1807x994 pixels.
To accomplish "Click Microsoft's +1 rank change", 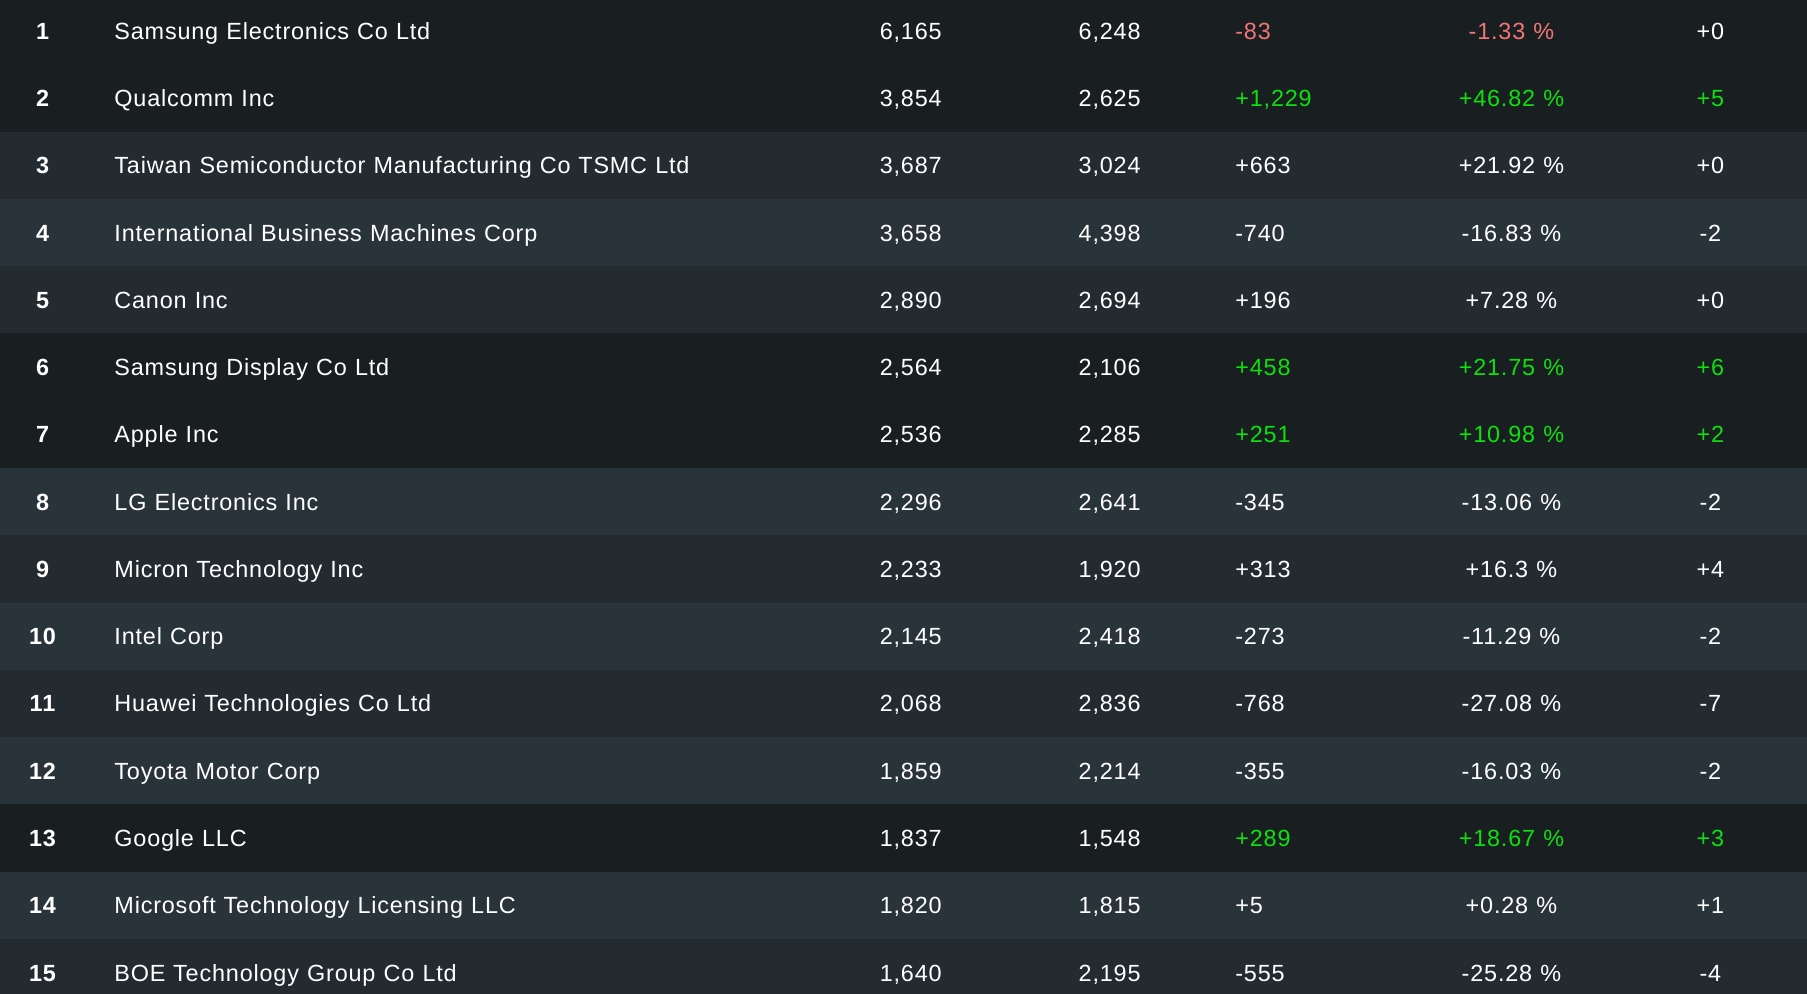I will (1710, 905).
